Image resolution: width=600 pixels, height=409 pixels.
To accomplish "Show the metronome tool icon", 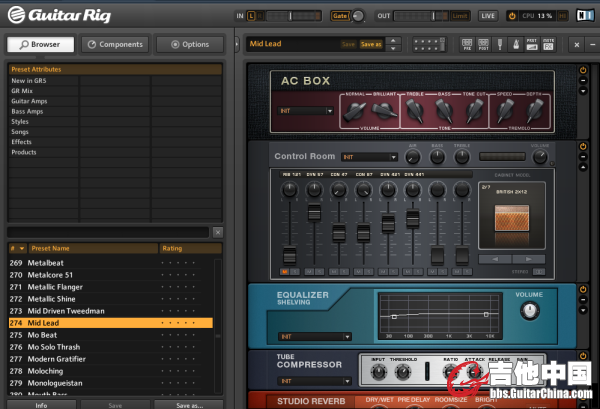I will [x=516, y=44].
